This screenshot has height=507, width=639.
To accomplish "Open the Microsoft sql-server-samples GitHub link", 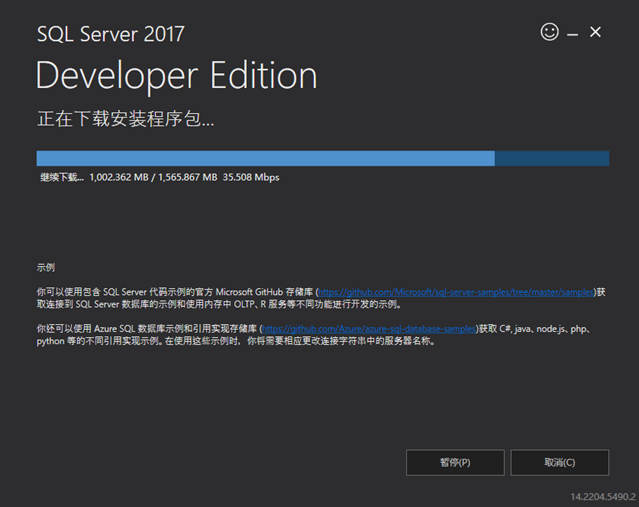I will (x=456, y=292).
